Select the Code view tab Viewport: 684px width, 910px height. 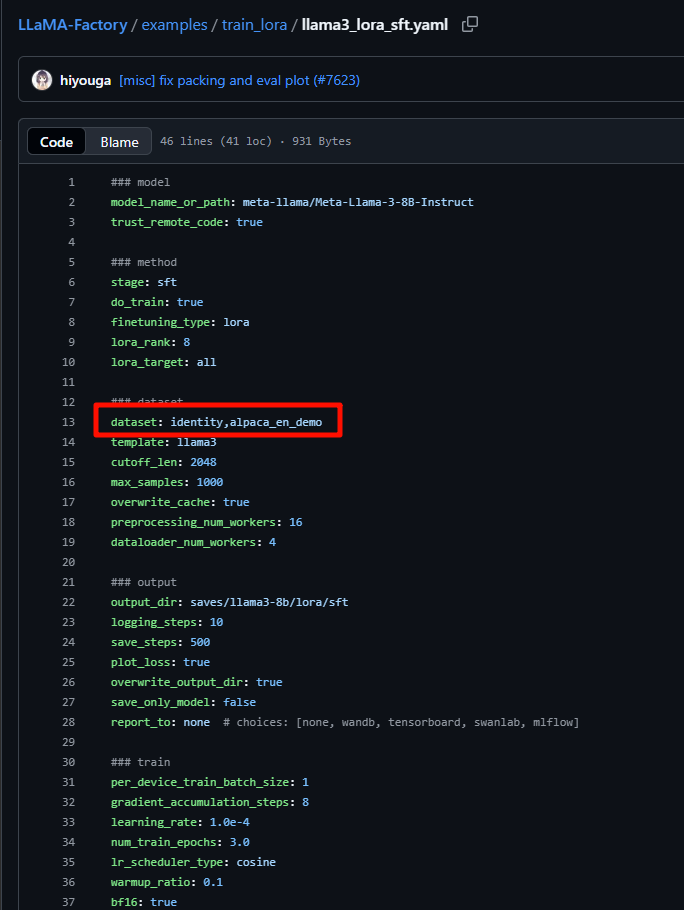56,142
